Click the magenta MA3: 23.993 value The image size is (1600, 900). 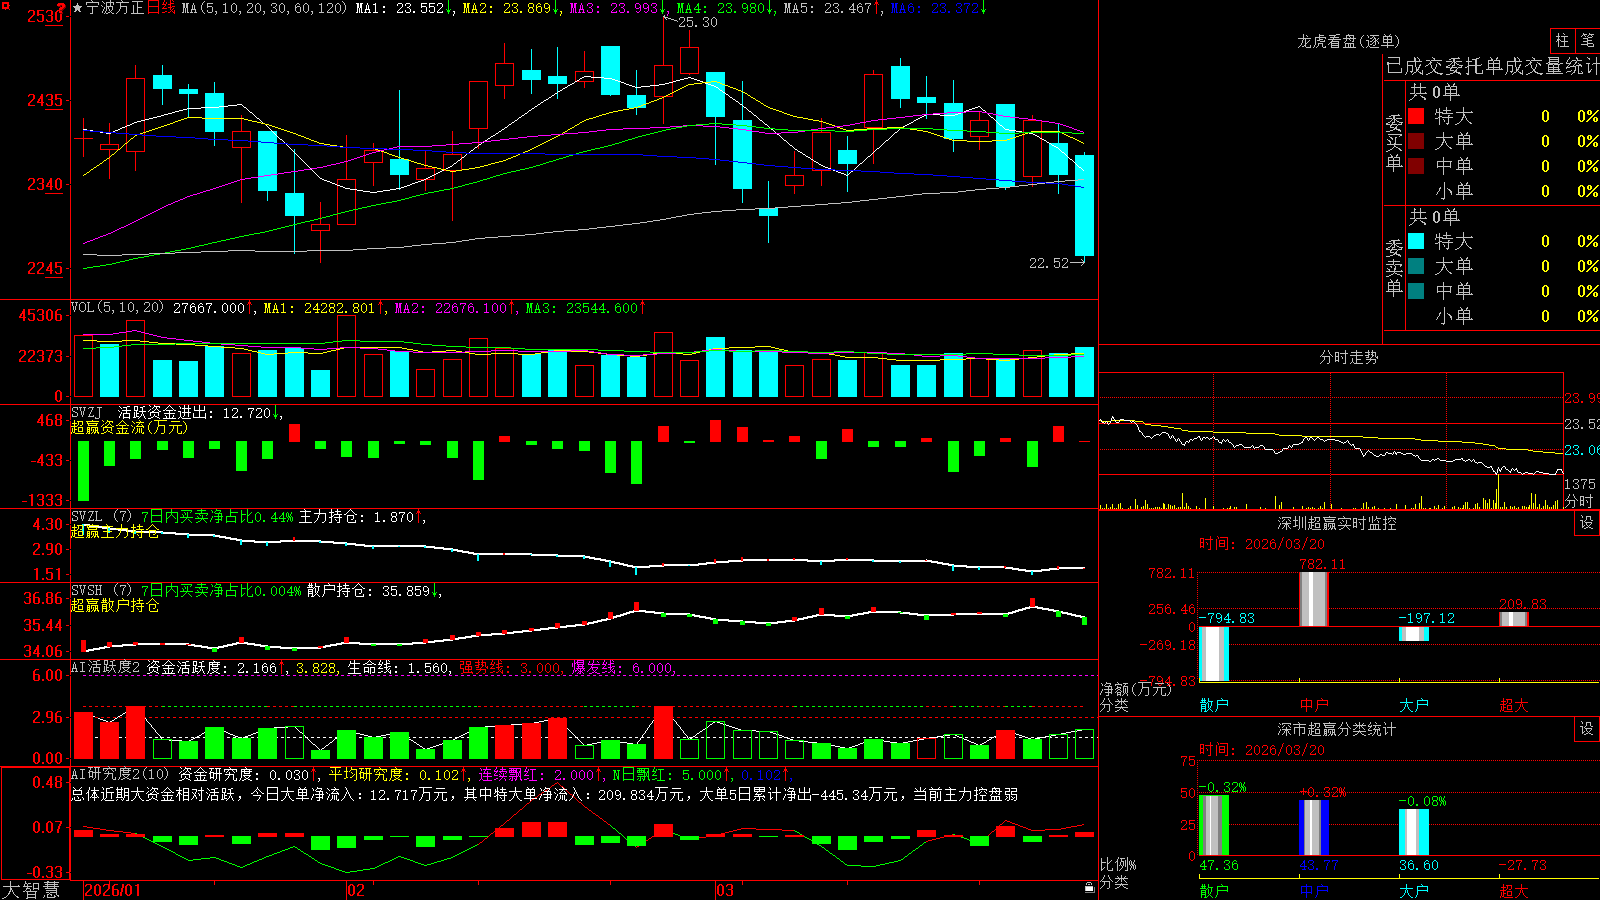(617, 8)
